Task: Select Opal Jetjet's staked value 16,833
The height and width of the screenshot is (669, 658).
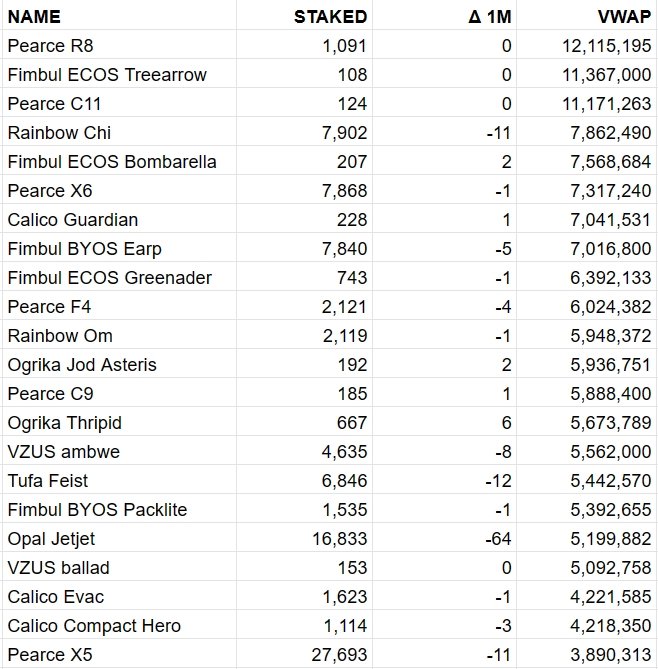Action: [x=336, y=539]
